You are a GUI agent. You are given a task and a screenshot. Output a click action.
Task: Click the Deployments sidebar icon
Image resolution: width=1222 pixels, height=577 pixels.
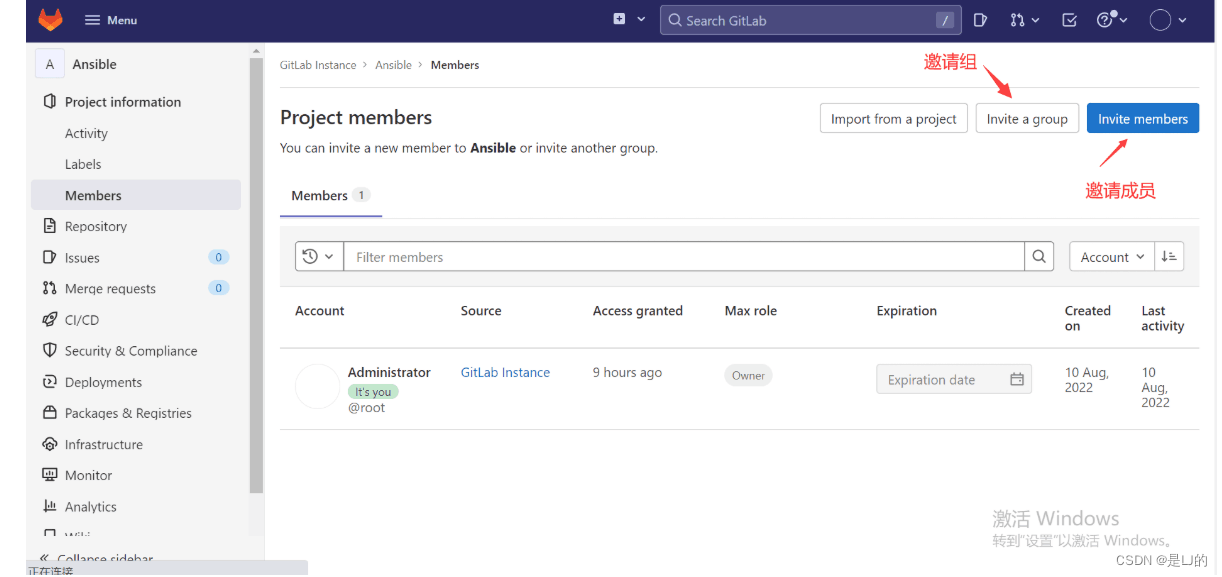(x=50, y=381)
